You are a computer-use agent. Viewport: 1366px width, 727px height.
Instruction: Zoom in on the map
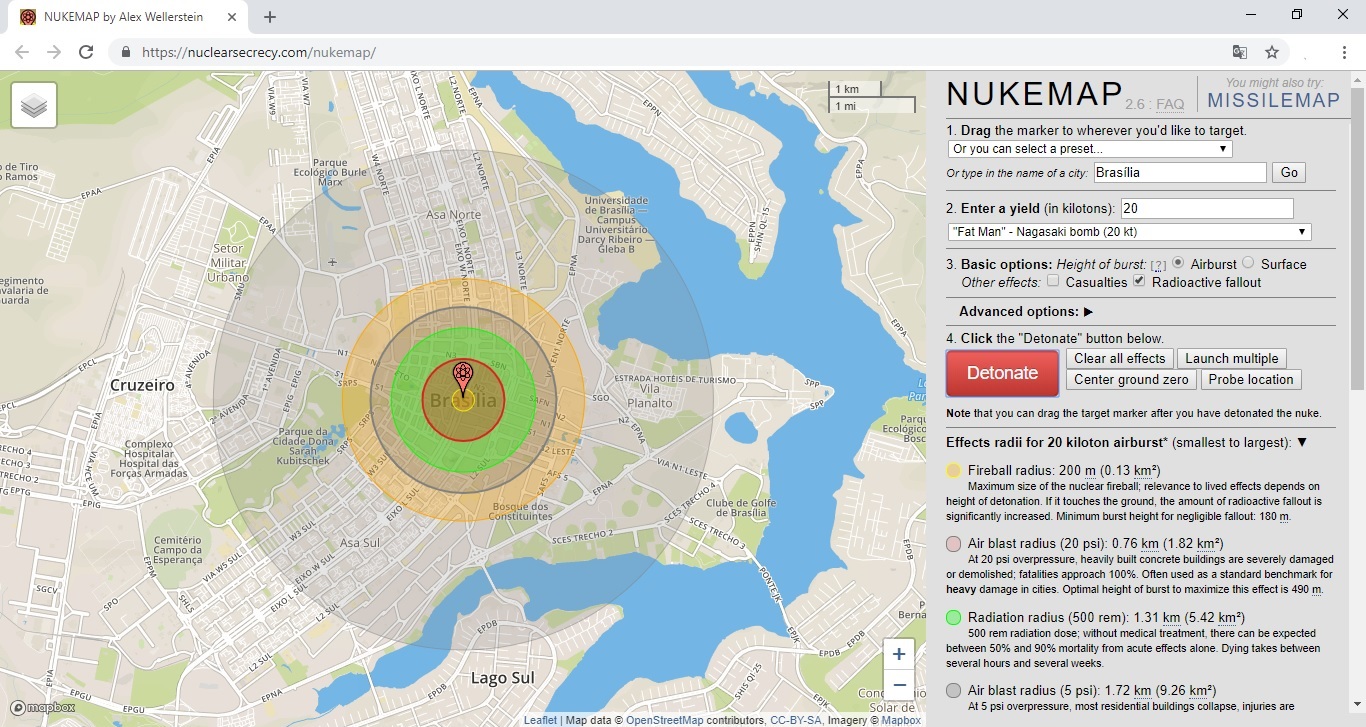click(x=899, y=654)
